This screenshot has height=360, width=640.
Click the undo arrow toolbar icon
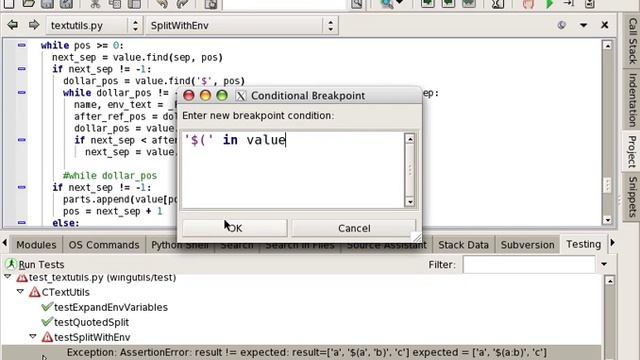coord(162,4)
